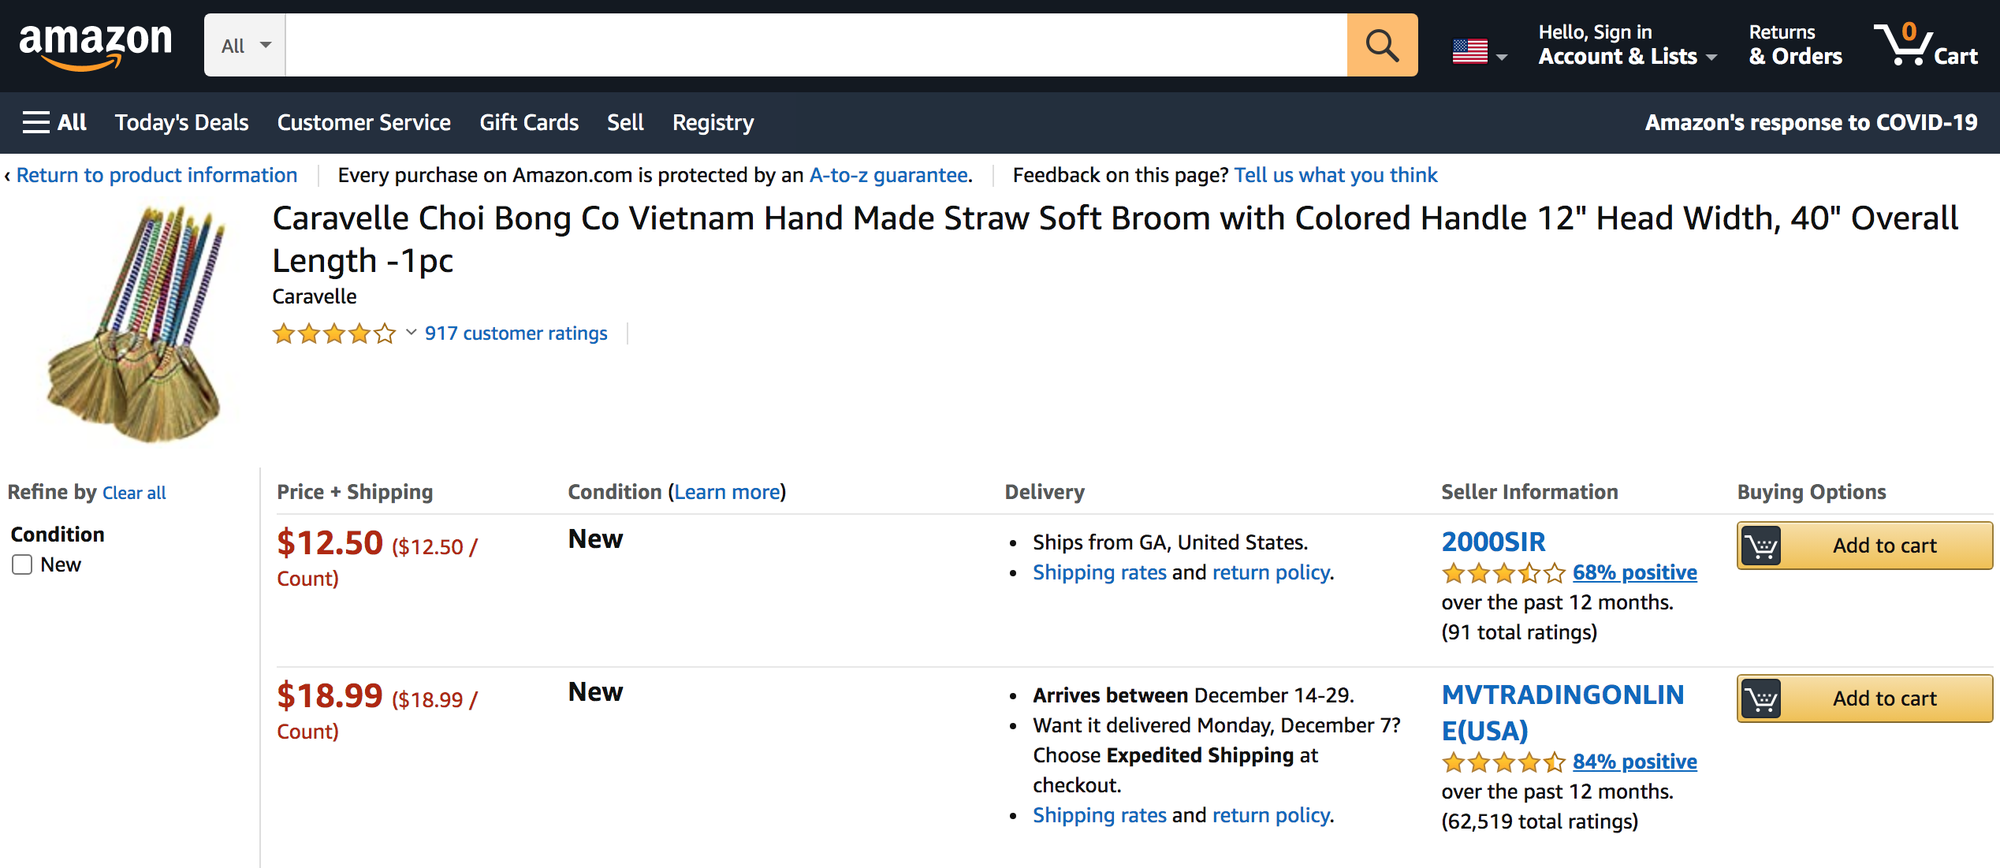The height and width of the screenshot is (868, 2000).
Task: Click the broom product thumbnail image
Action: coord(136,324)
